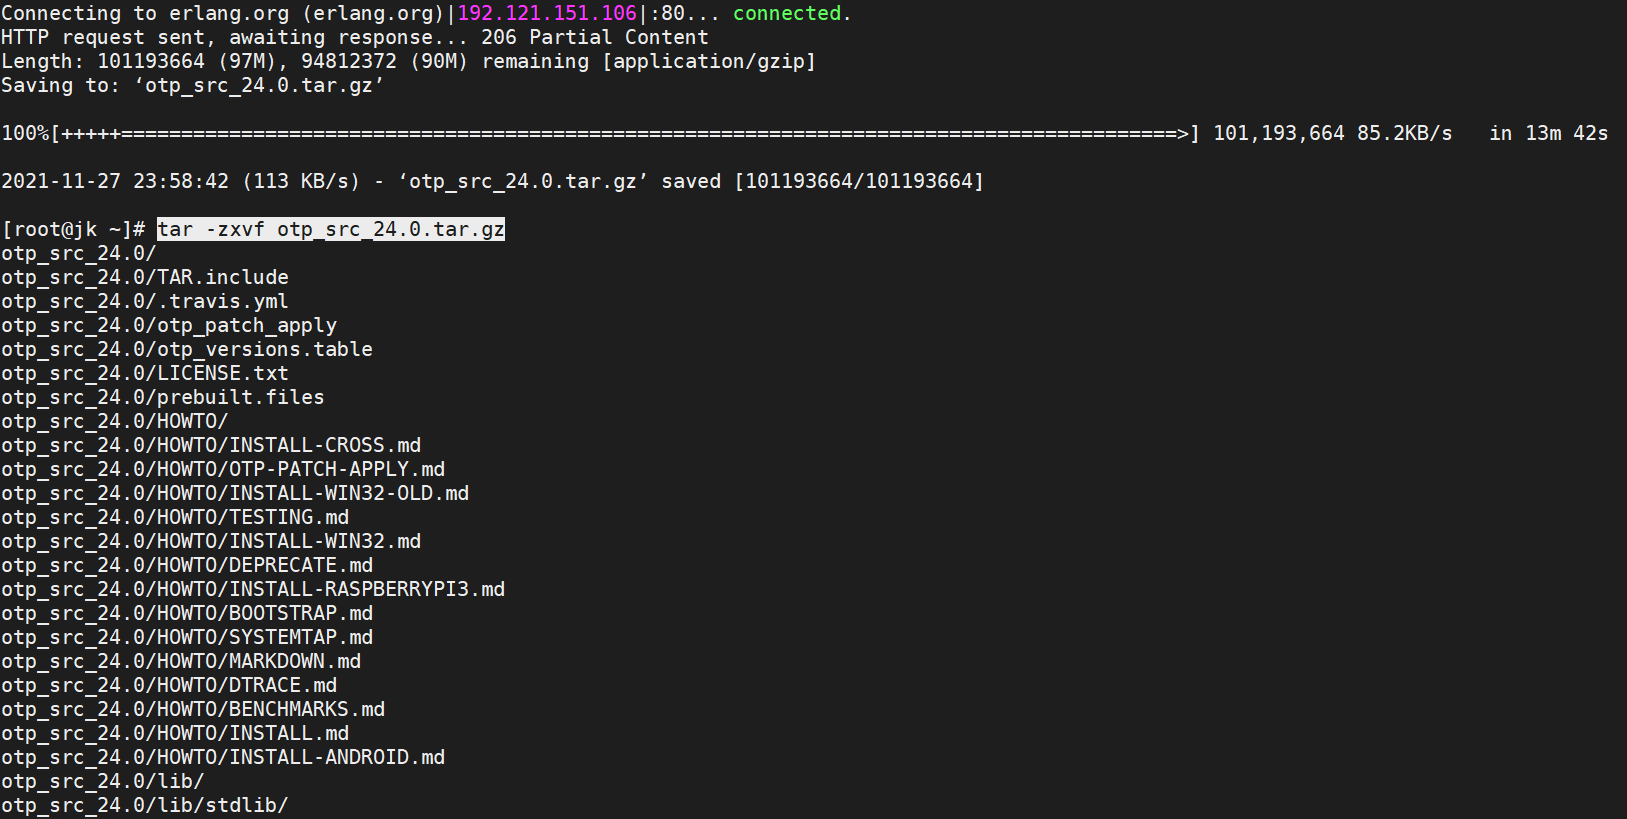Click the HOWTO/INSTALL-ANDROID.md line
Screen dimensions: 1627x819
223,758
